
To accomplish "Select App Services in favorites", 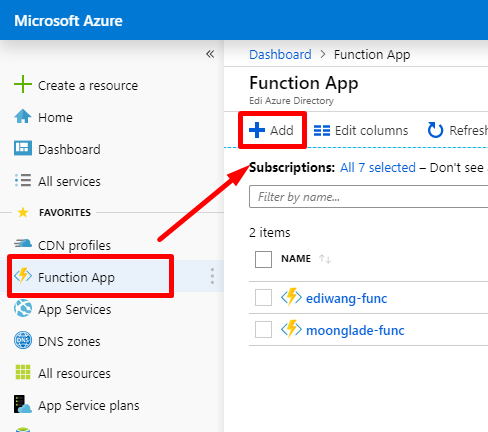I will coord(75,310).
